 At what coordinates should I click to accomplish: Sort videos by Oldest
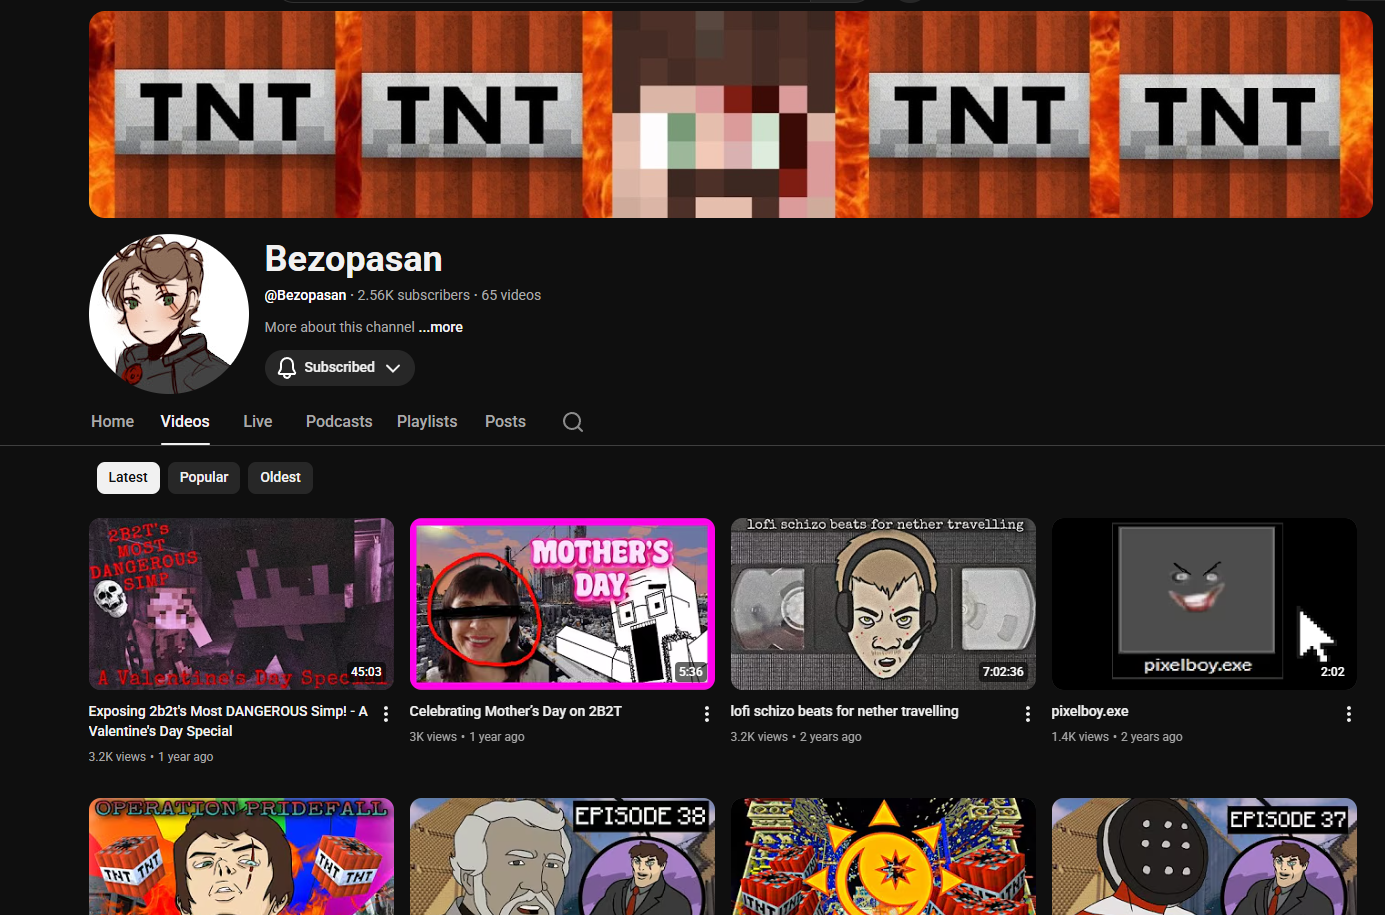[x=280, y=478]
